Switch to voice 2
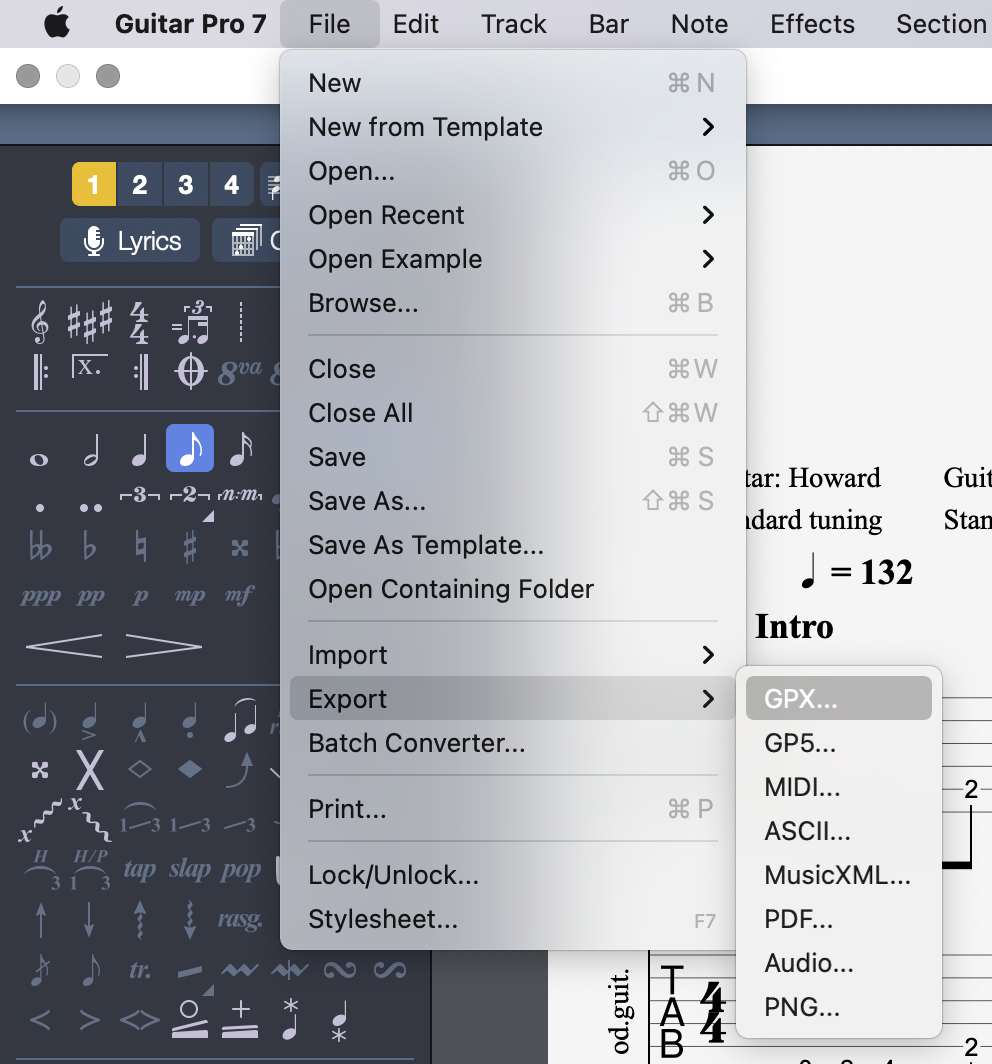 pyautogui.click(x=140, y=184)
